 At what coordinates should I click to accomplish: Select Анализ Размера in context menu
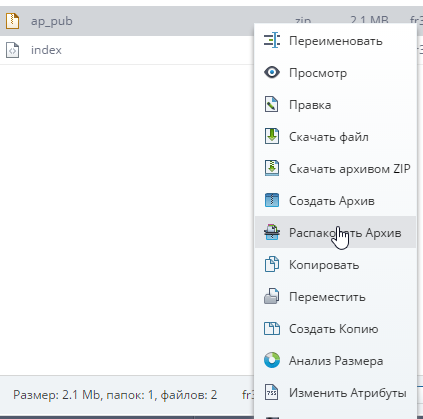[336, 360]
